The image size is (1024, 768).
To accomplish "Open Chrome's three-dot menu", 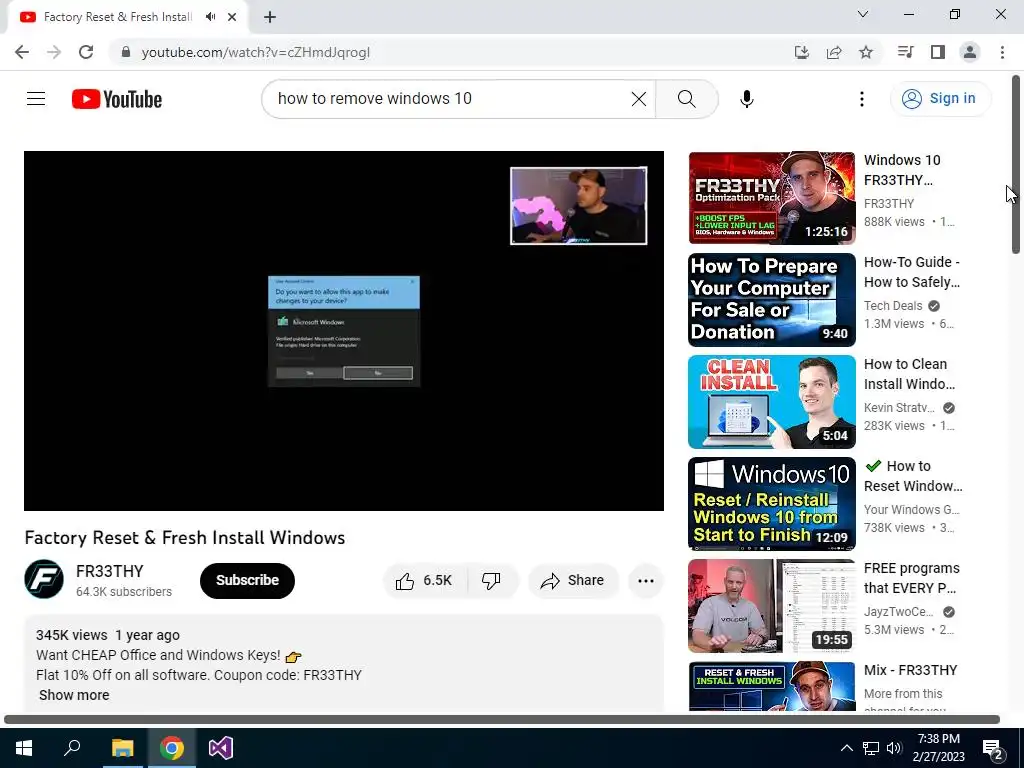I will 1002,52.
